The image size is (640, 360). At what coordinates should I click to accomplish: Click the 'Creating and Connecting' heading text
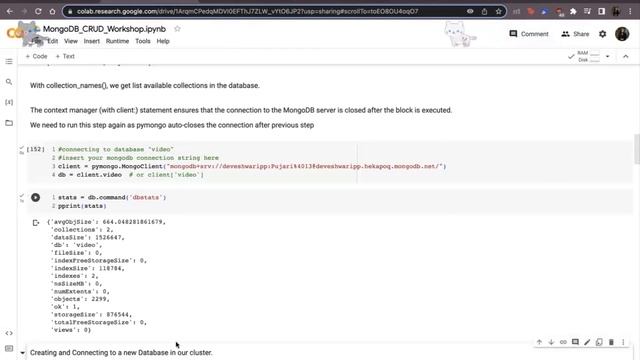[121, 353]
